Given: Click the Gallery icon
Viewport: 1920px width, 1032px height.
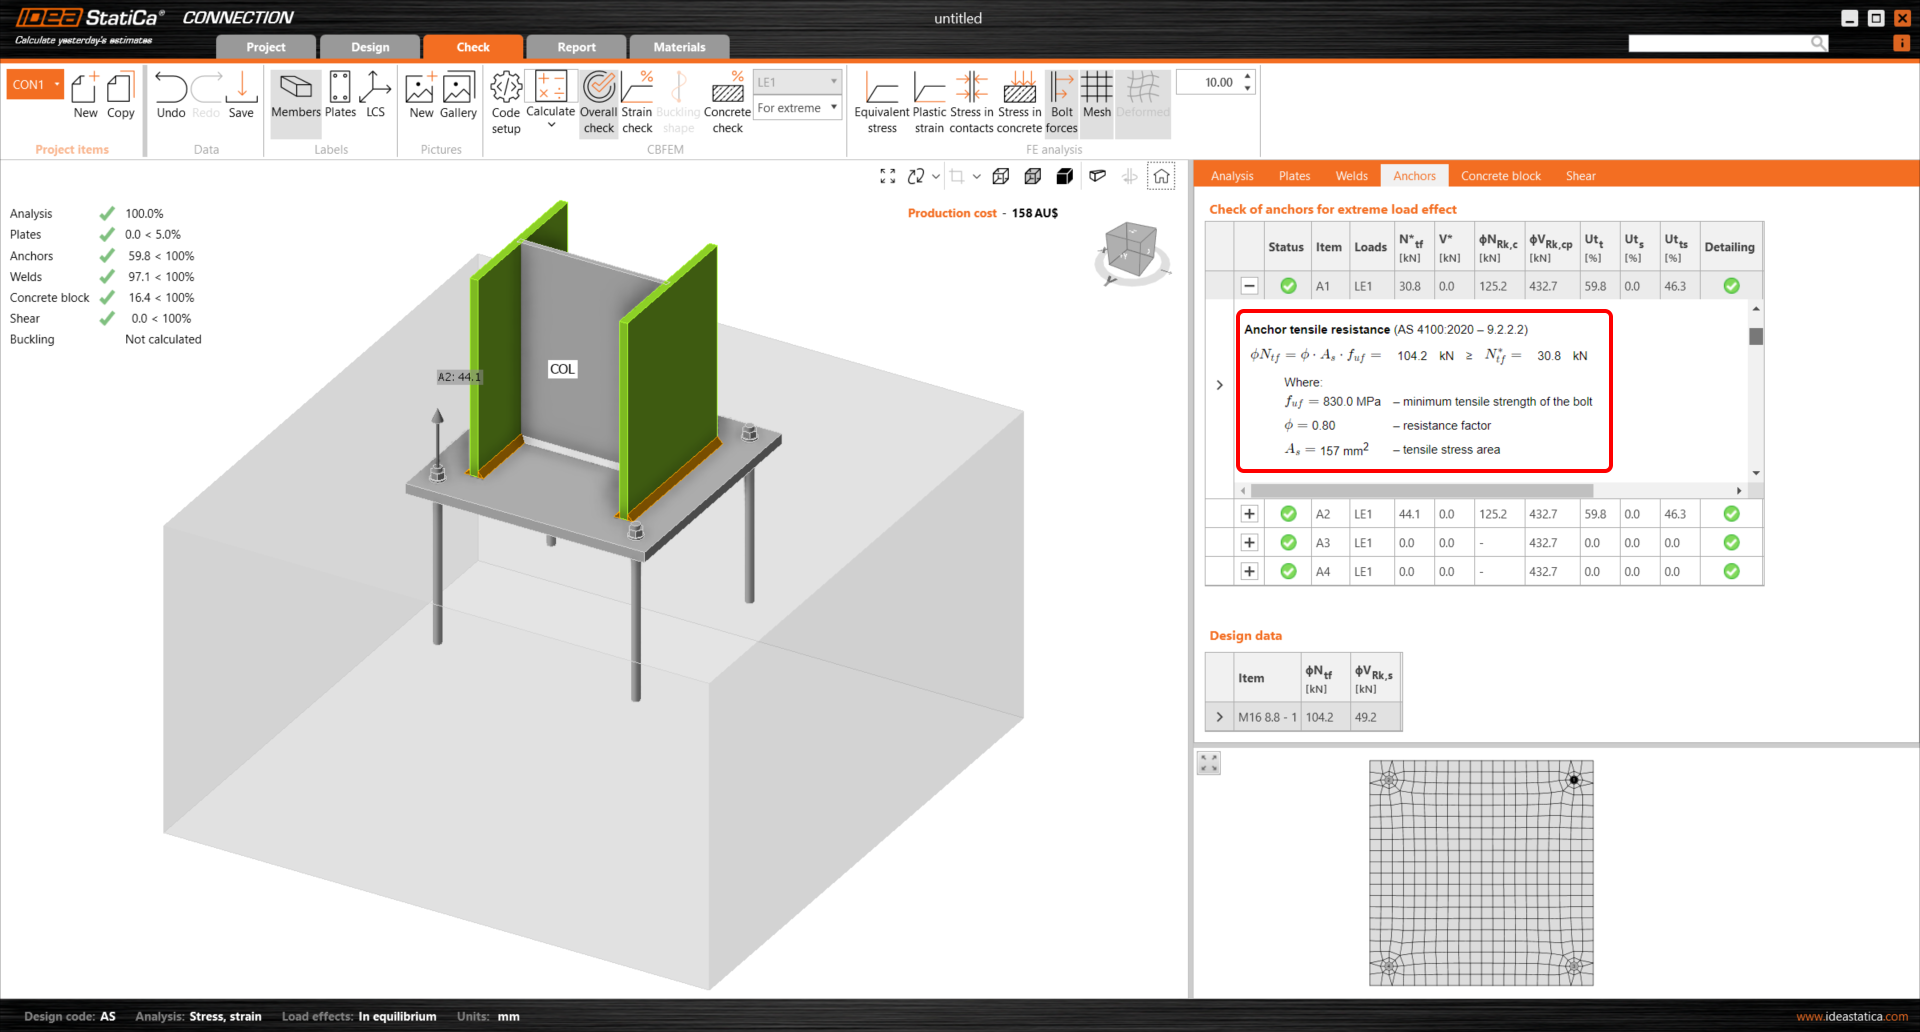Looking at the screenshot, I should (x=458, y=95).
